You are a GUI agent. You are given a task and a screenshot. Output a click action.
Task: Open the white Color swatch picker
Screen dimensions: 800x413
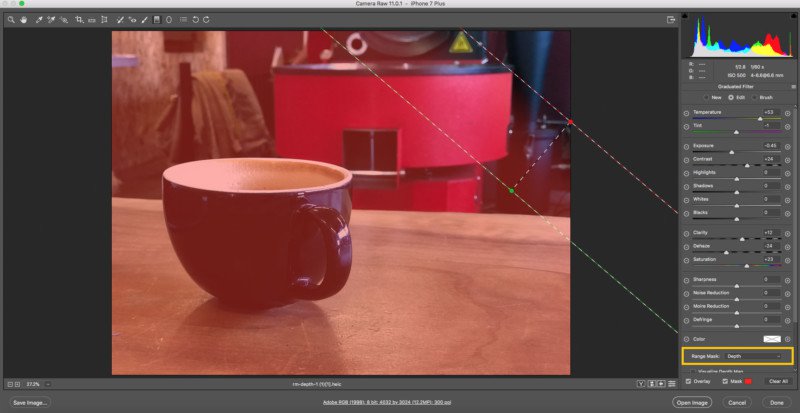point(772,339)
